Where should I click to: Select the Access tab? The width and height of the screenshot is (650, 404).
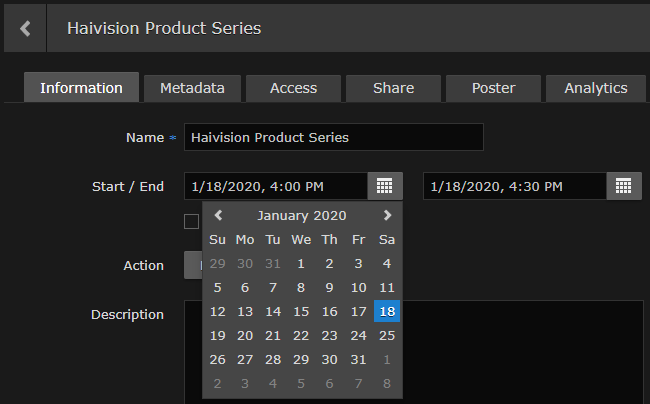pos(293,88)
